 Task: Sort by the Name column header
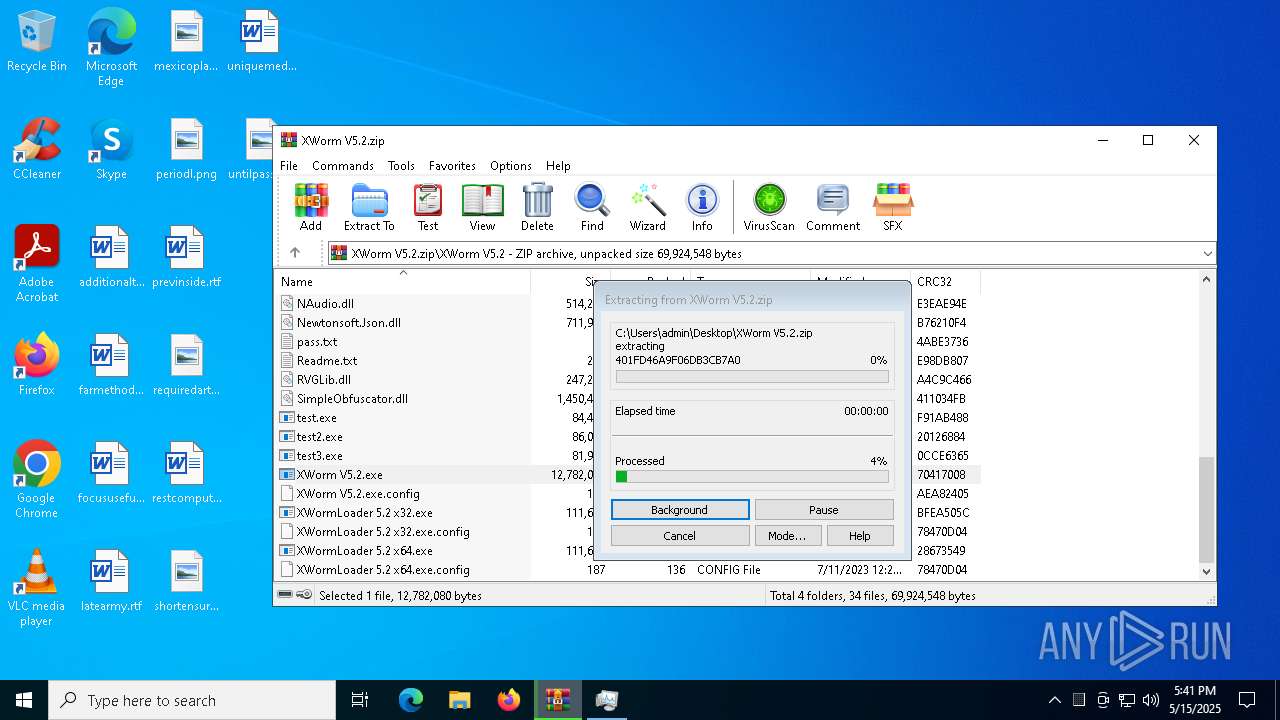[403, 282]
